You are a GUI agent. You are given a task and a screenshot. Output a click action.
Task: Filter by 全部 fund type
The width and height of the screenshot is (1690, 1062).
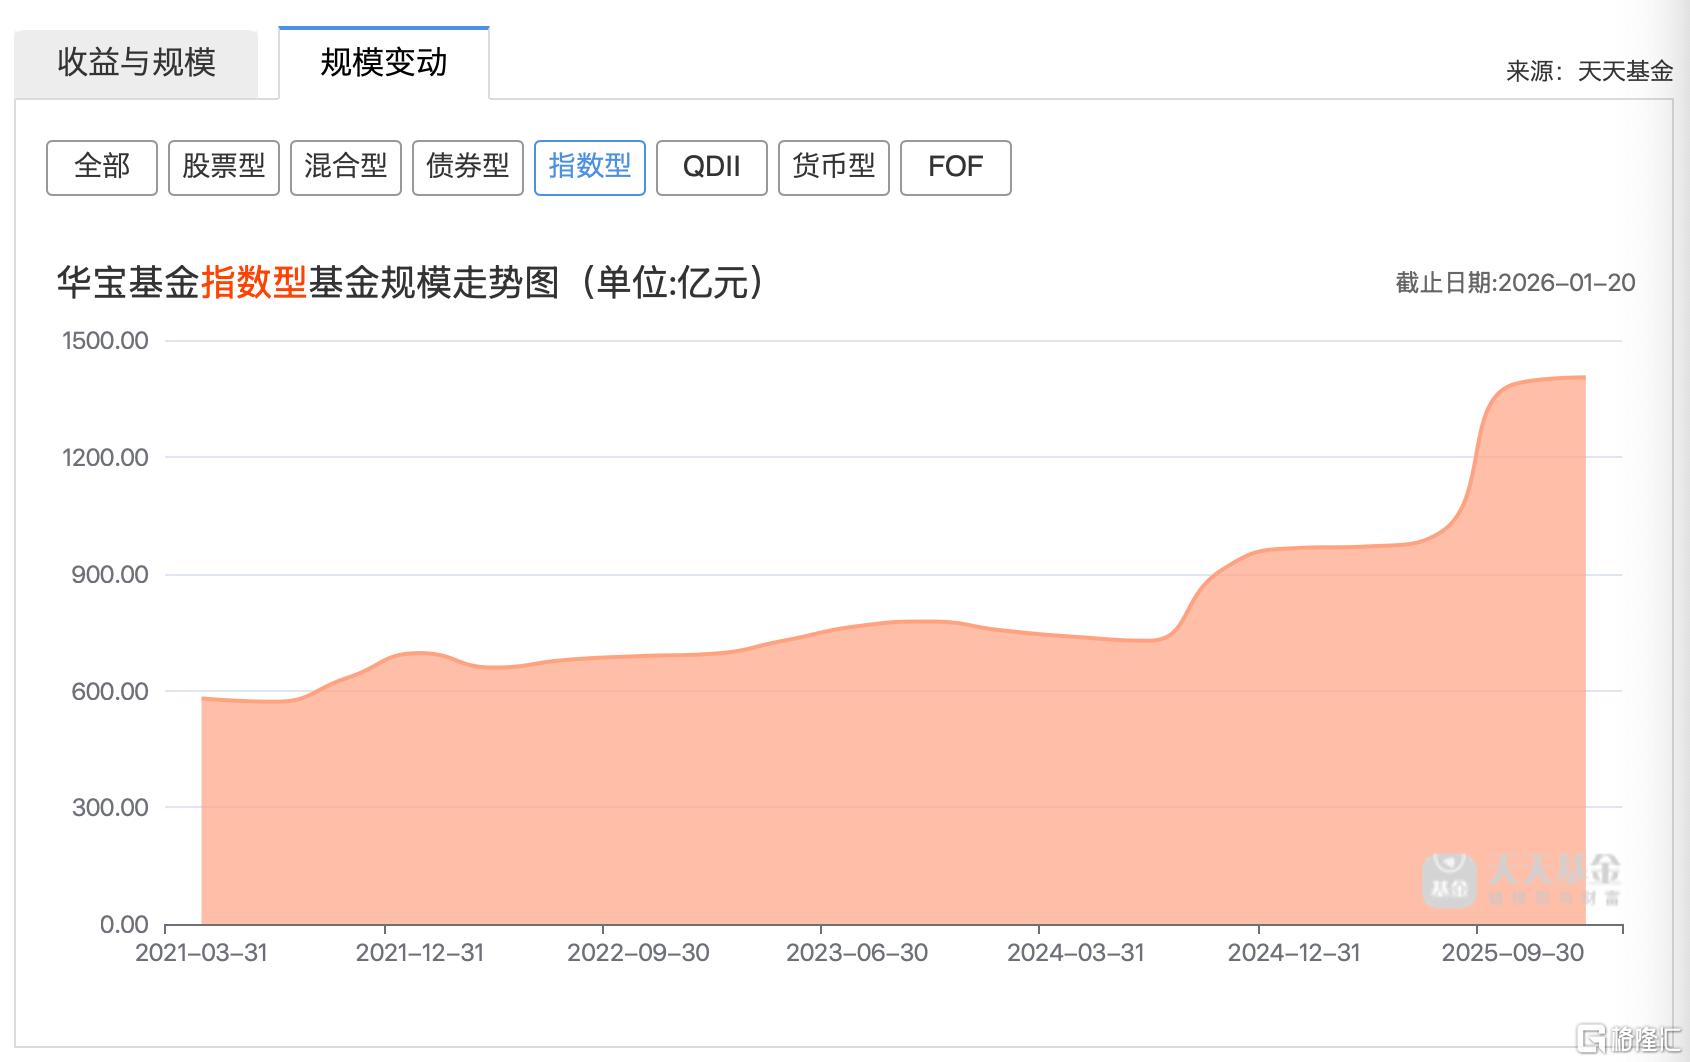[x=102, y=167]
